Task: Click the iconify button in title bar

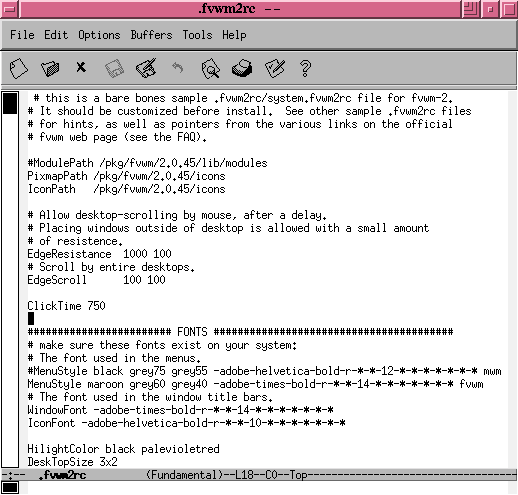Action: (471, 9)
